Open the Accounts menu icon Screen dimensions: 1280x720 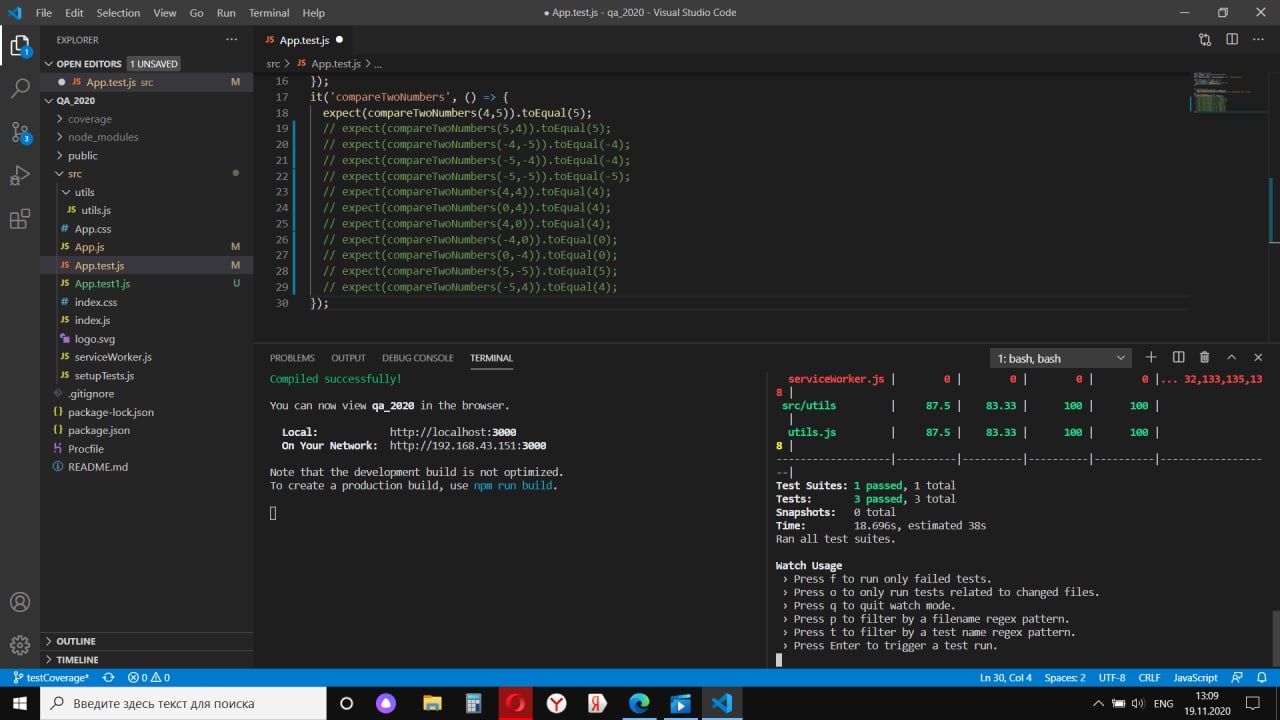click(20, 602)
